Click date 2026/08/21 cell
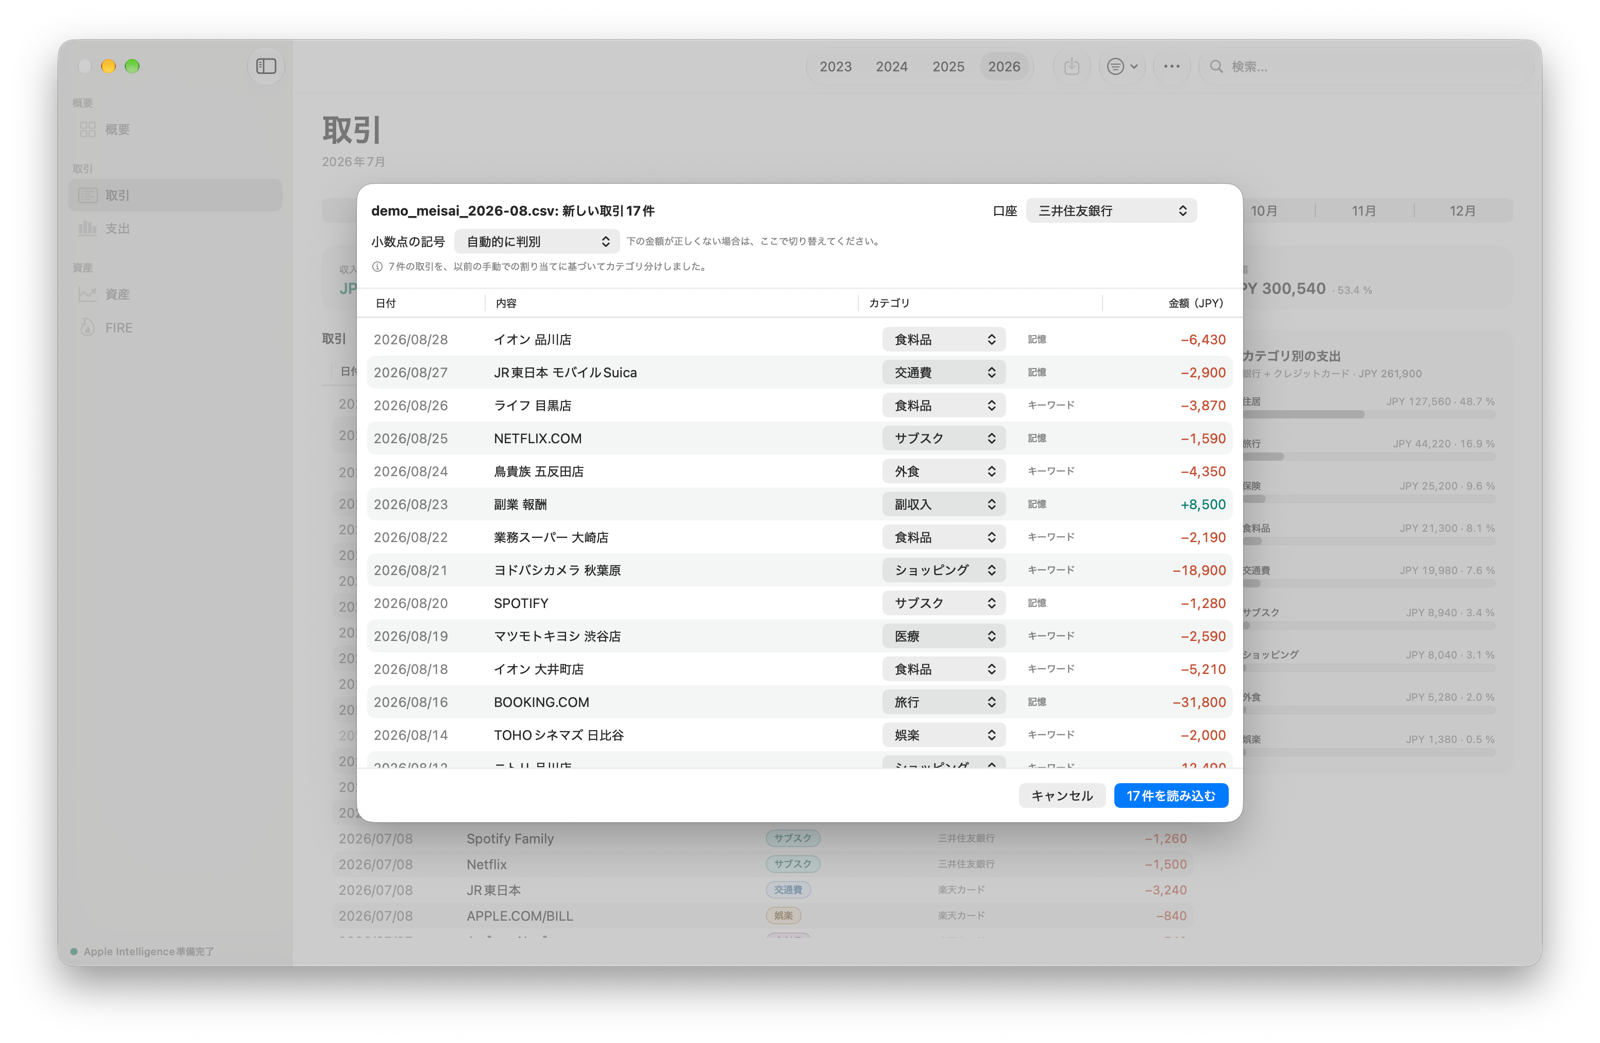 [x=411, y=570]
